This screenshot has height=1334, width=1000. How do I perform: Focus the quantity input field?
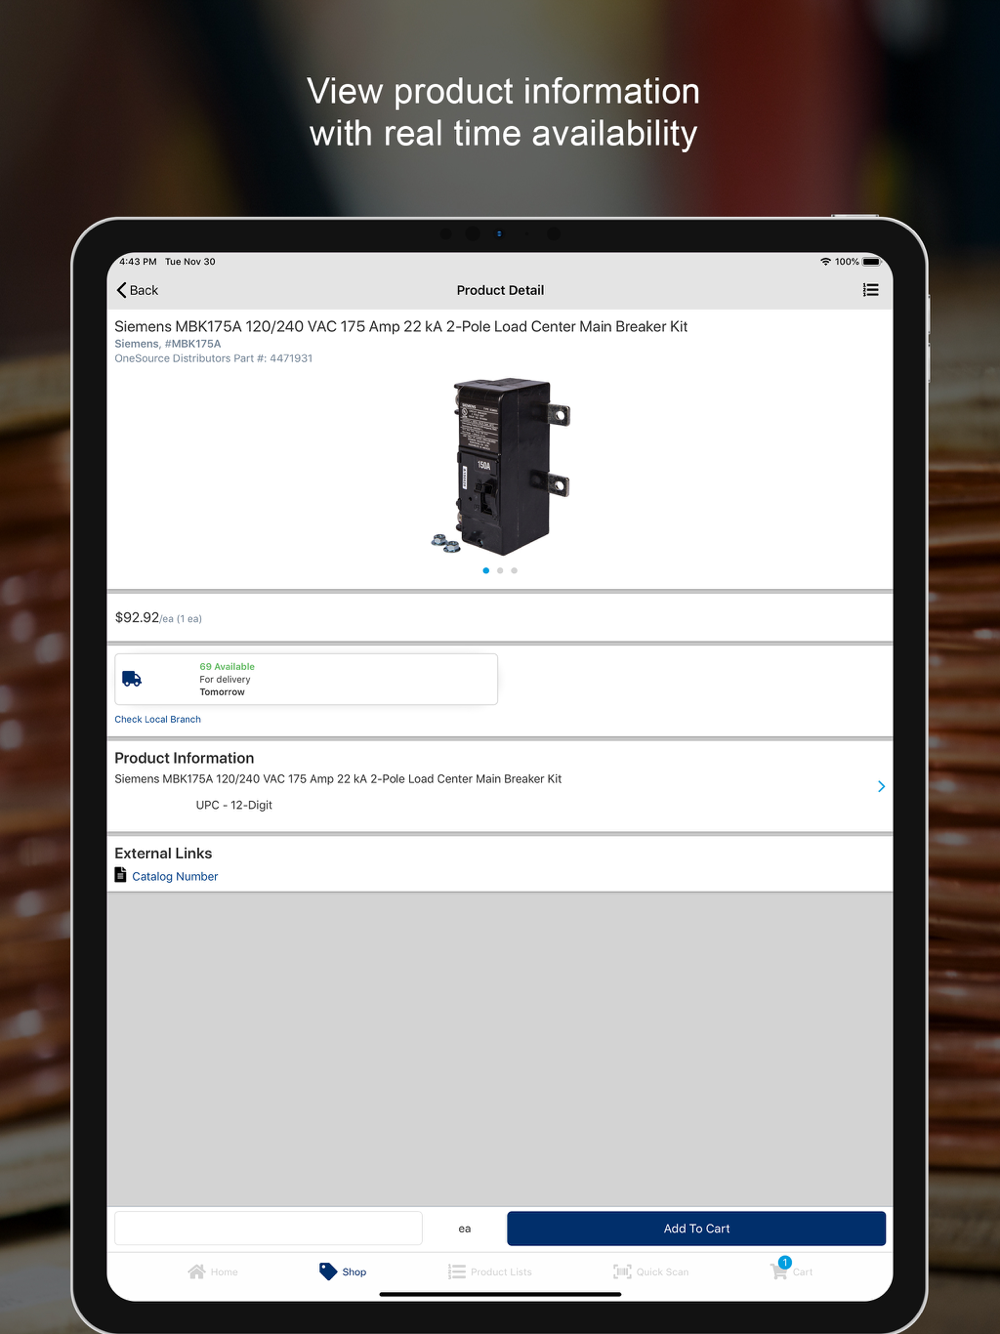(268, 1229)
